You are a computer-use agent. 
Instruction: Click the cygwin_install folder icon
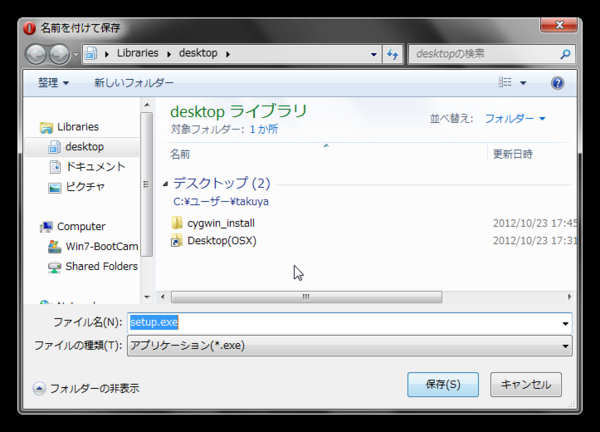pyautogui.click(x=177, y=223)
